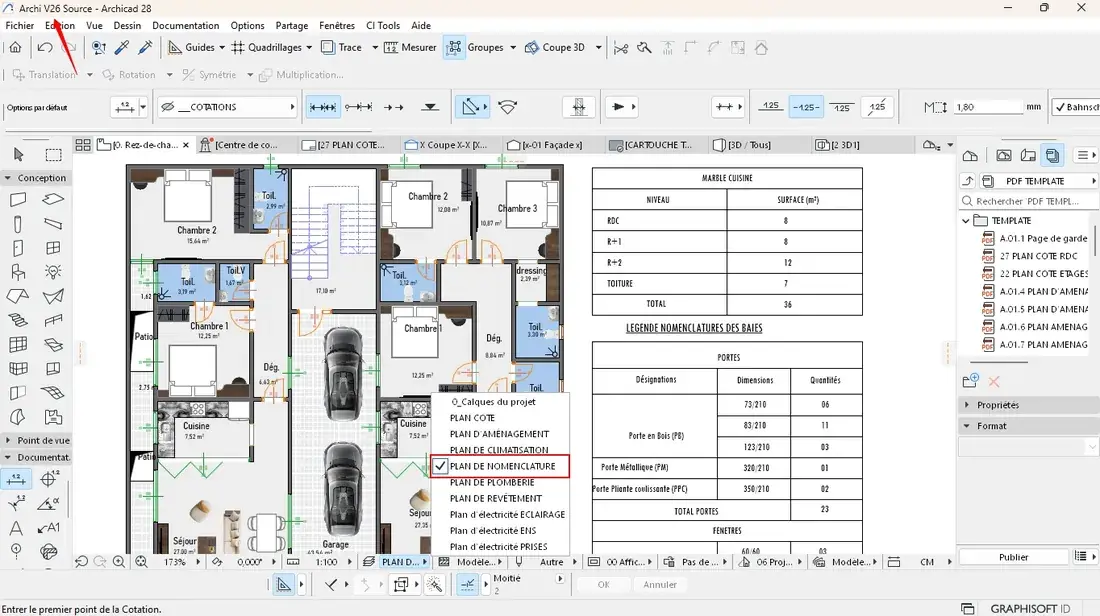Open the Fichier menu
The width and height of the screenshot is (1100, 616).
(20, 25)
